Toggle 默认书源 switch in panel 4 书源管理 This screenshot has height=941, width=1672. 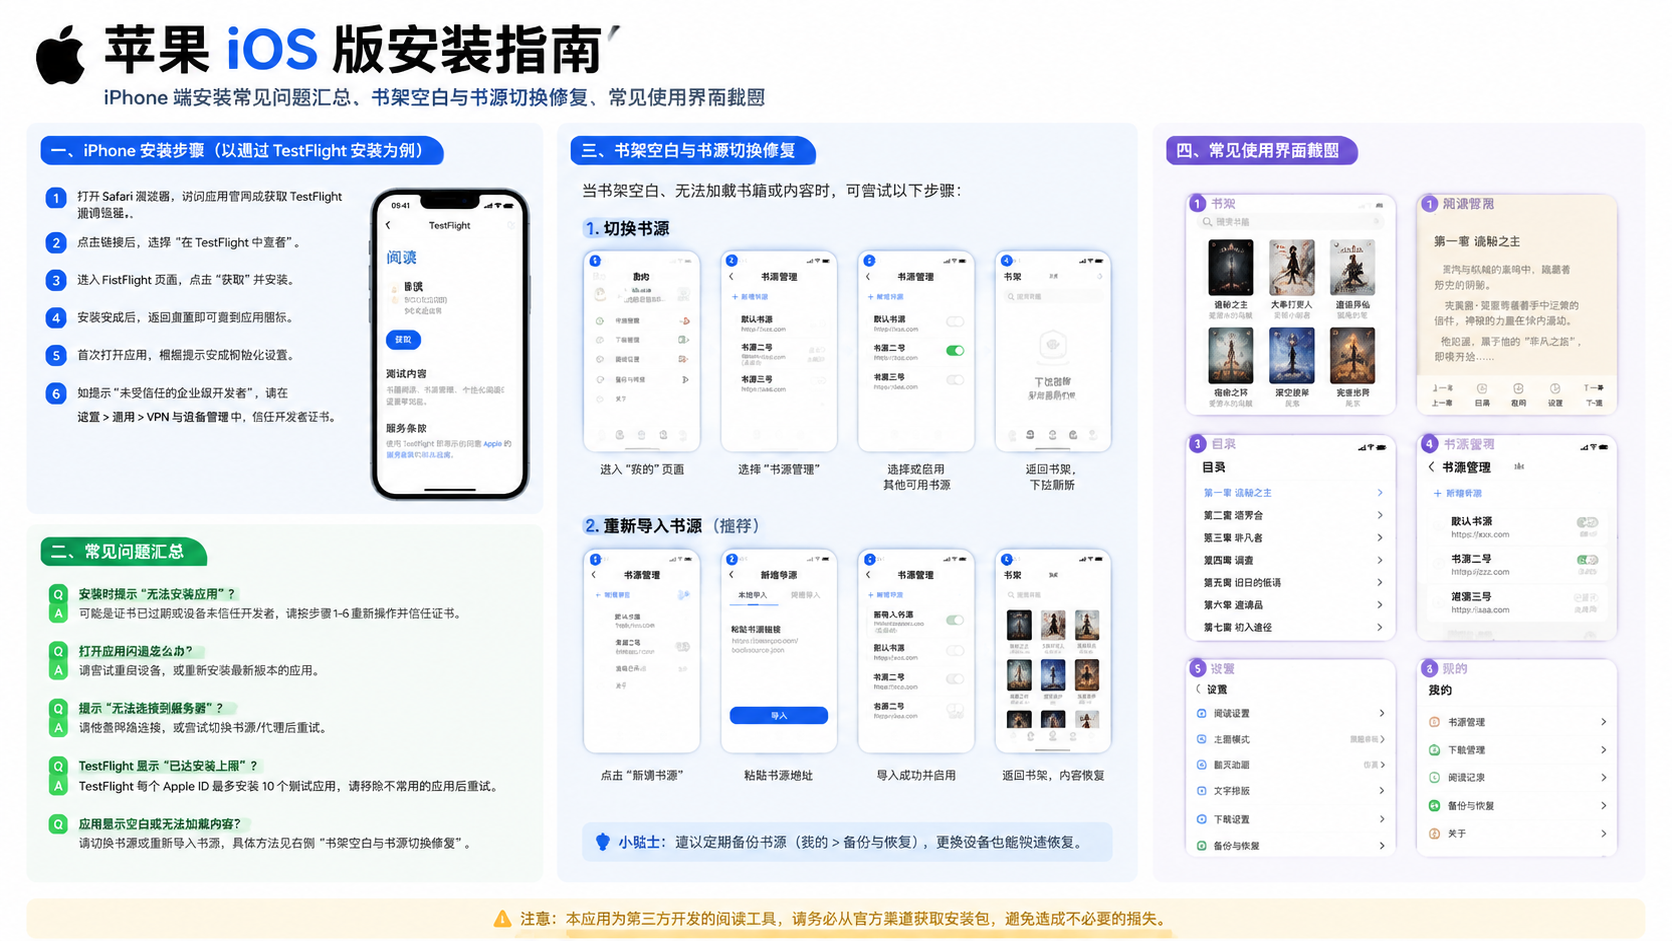(x=1587, y=523)
